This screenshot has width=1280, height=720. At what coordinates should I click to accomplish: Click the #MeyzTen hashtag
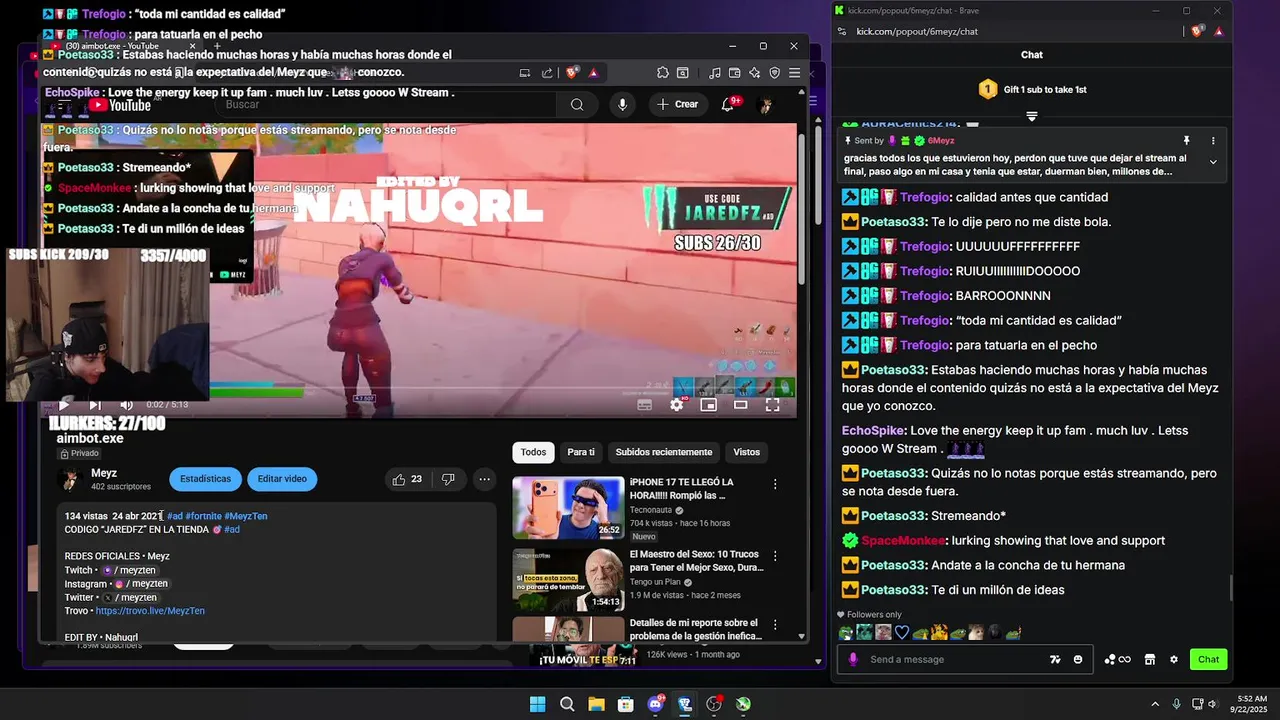click(246, 516)
